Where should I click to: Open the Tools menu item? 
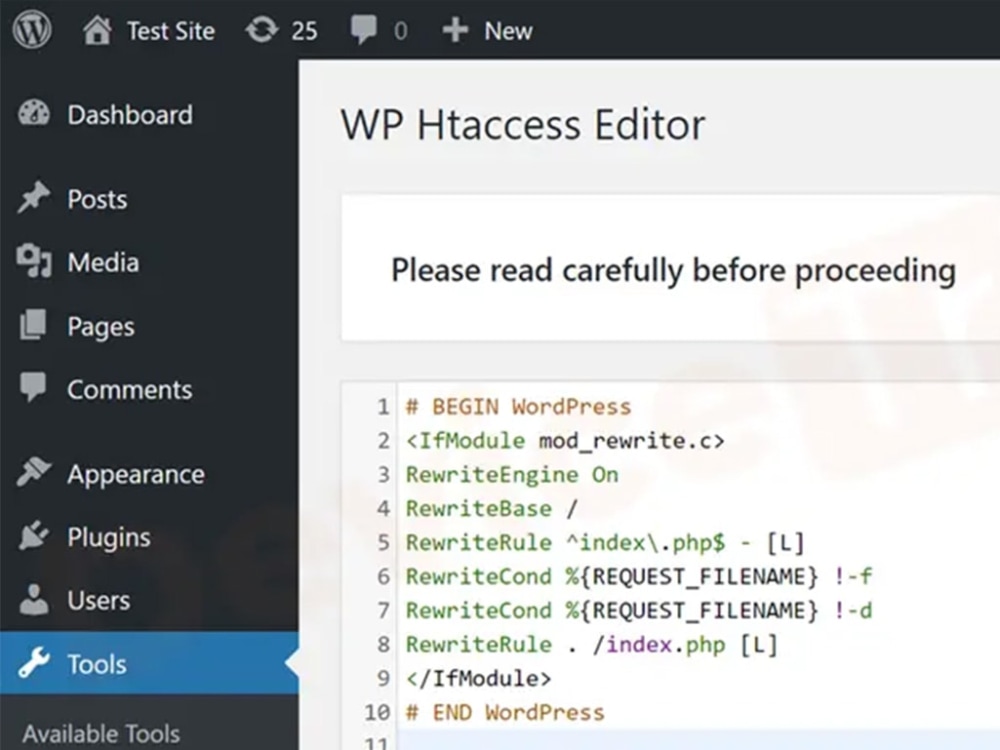[x=97, y=664]
